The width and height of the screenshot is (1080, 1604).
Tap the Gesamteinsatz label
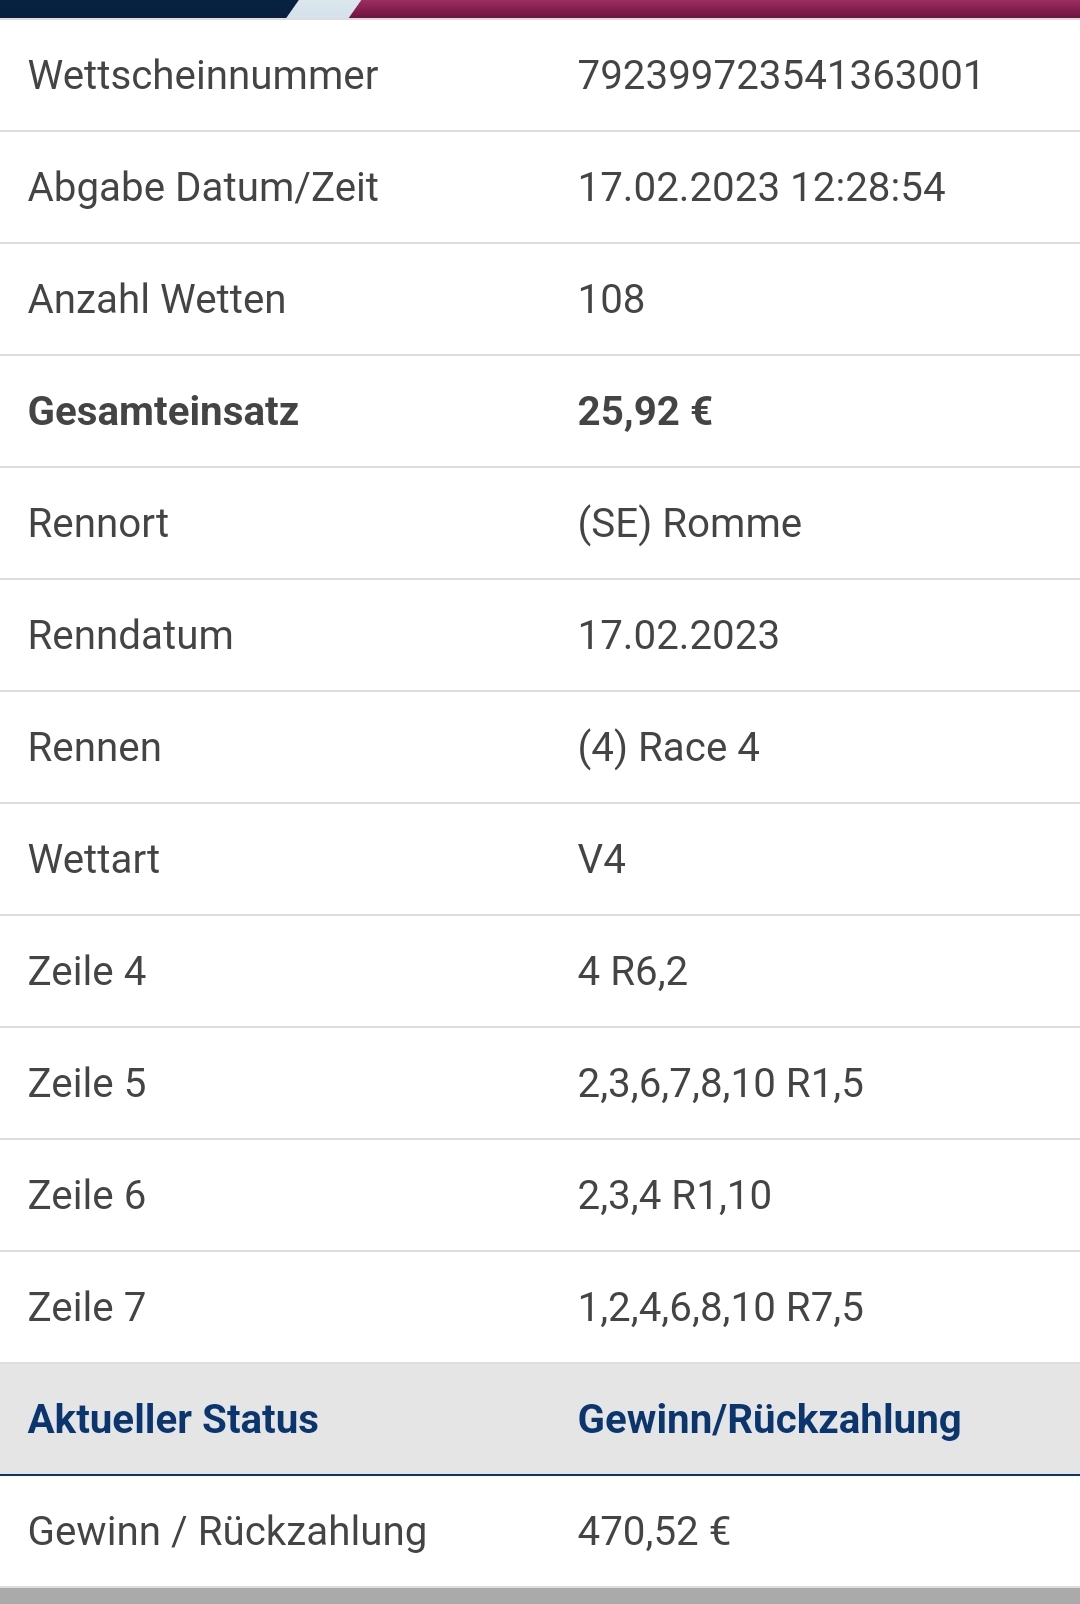[163, 412]
